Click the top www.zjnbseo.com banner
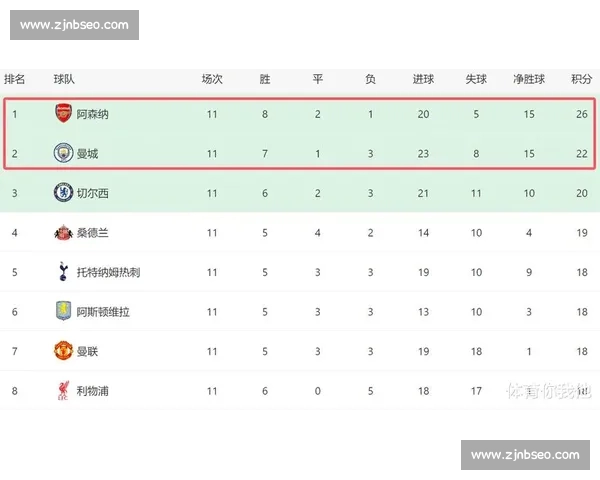 [x=74, y=25]
